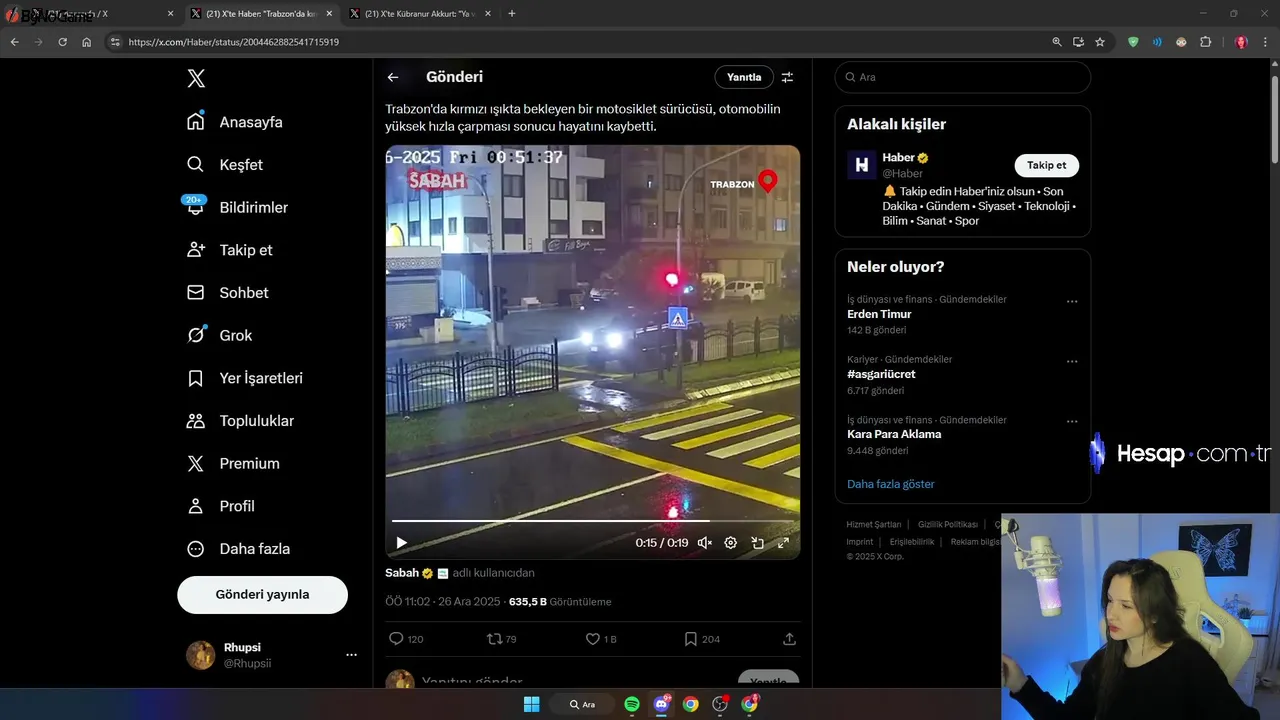Open Sabah source account link

[402, 573]
